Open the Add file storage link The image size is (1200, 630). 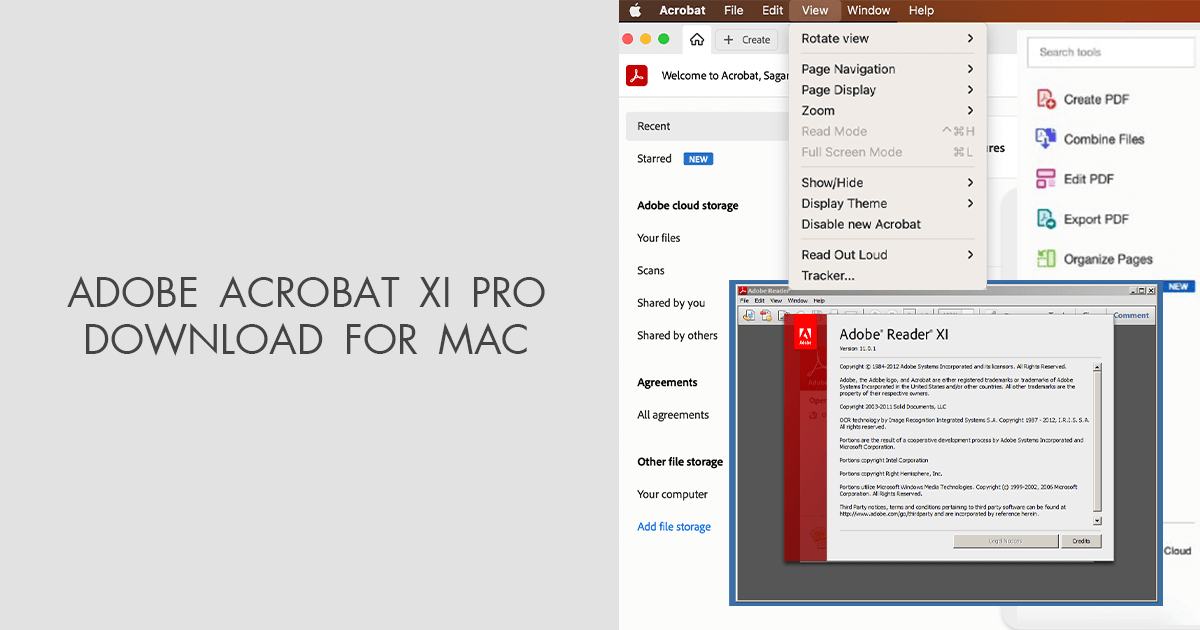pos(673,526)
